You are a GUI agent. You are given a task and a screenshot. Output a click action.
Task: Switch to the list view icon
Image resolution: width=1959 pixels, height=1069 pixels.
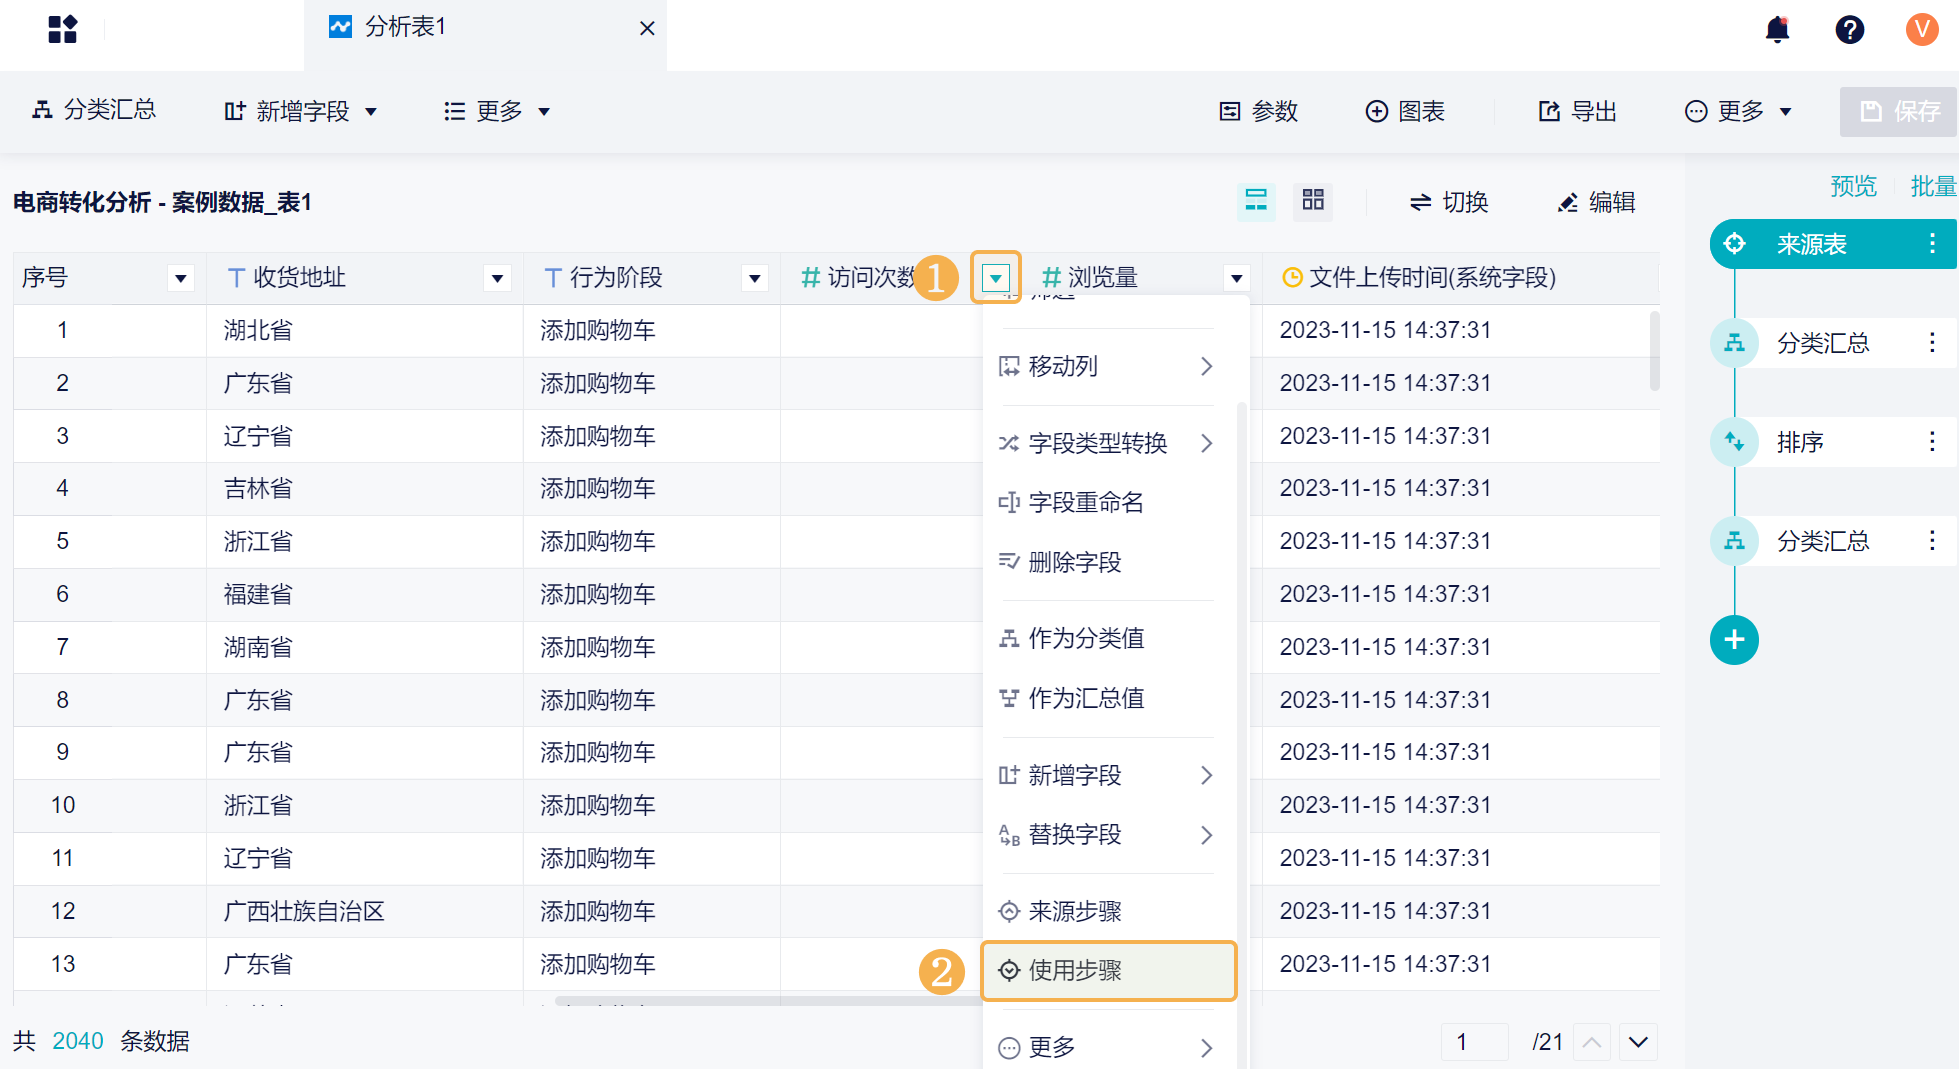(x=1256, y=201)
